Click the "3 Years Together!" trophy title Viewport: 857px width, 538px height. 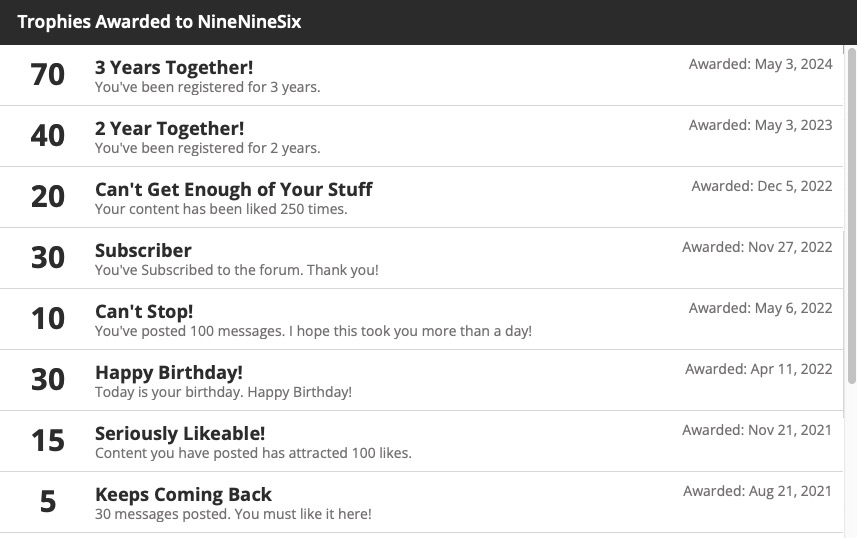[174, 68]
